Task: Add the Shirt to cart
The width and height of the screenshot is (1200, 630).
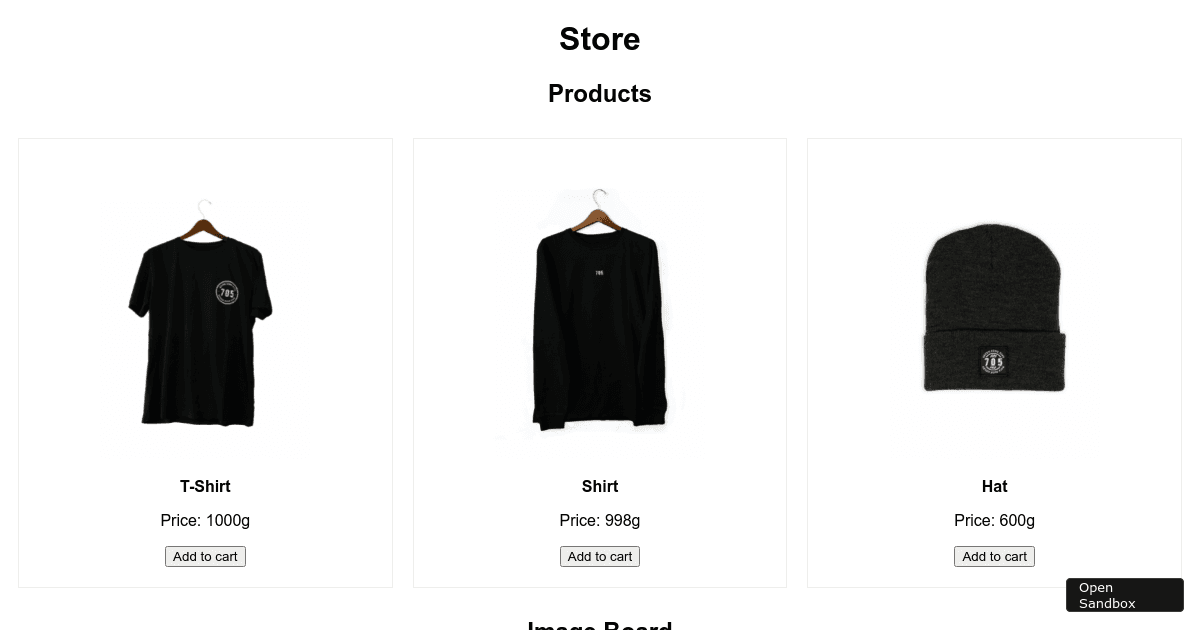Action: (600, 557)
